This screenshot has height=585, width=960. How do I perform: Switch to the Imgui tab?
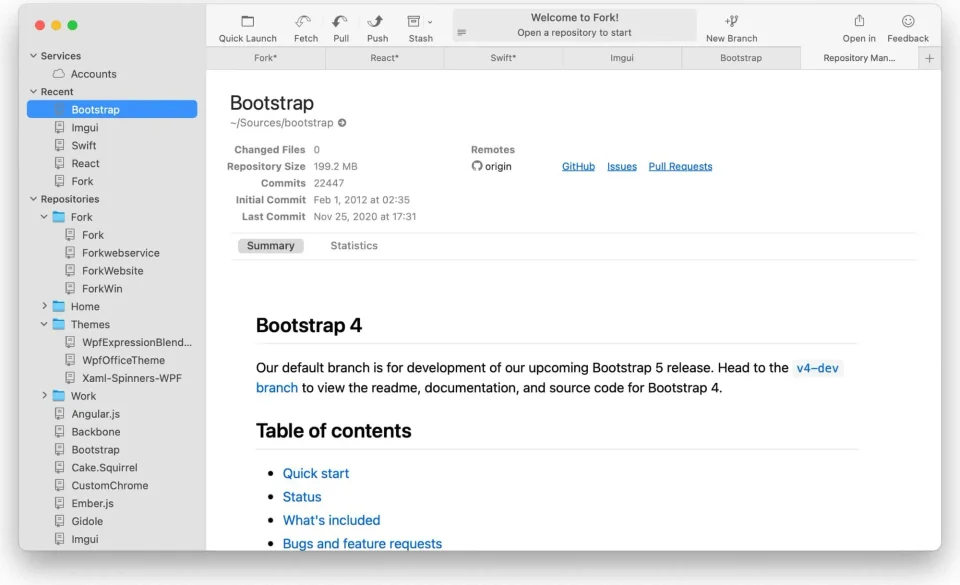(x=621, y=58)
